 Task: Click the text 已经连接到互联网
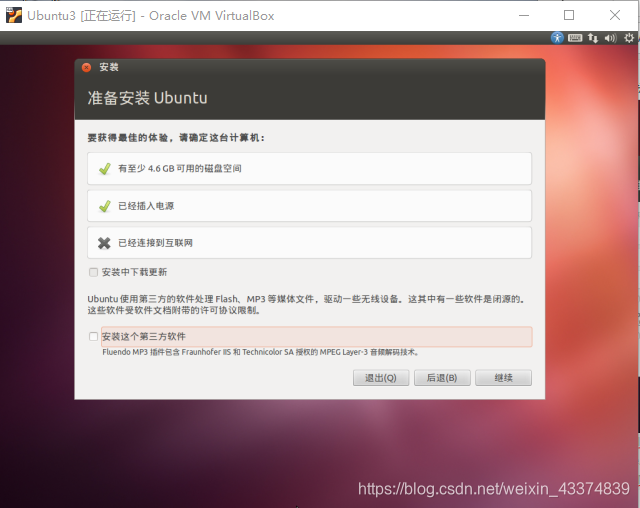click(x=156, y=243)
